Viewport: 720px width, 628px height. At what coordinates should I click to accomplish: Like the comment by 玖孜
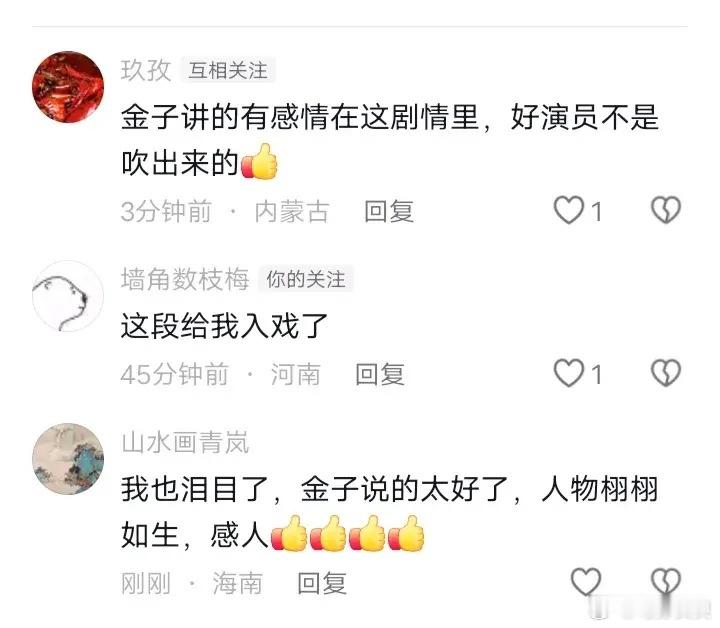(x=568, y=210)
